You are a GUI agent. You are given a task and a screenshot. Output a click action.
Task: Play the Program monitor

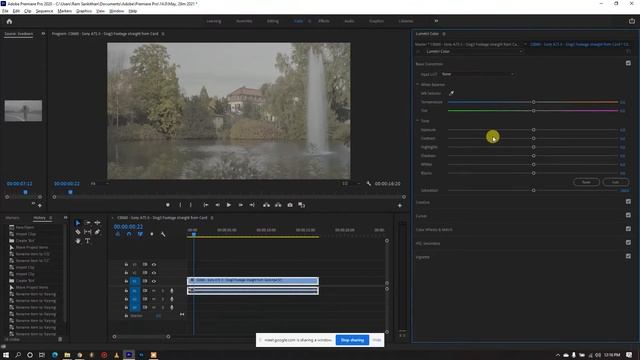point(229,205)
